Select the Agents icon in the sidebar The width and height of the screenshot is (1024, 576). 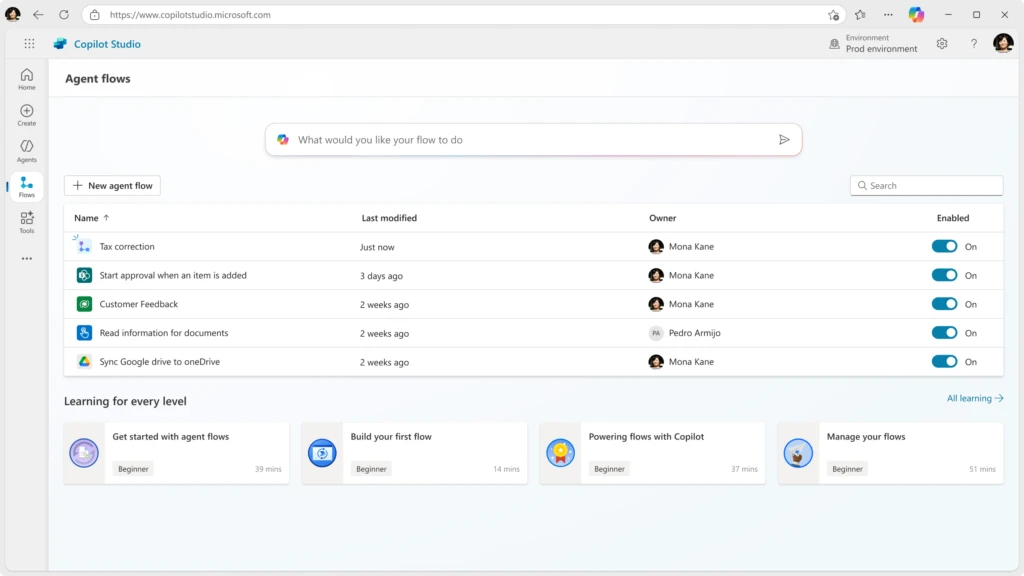pos(26,148)
